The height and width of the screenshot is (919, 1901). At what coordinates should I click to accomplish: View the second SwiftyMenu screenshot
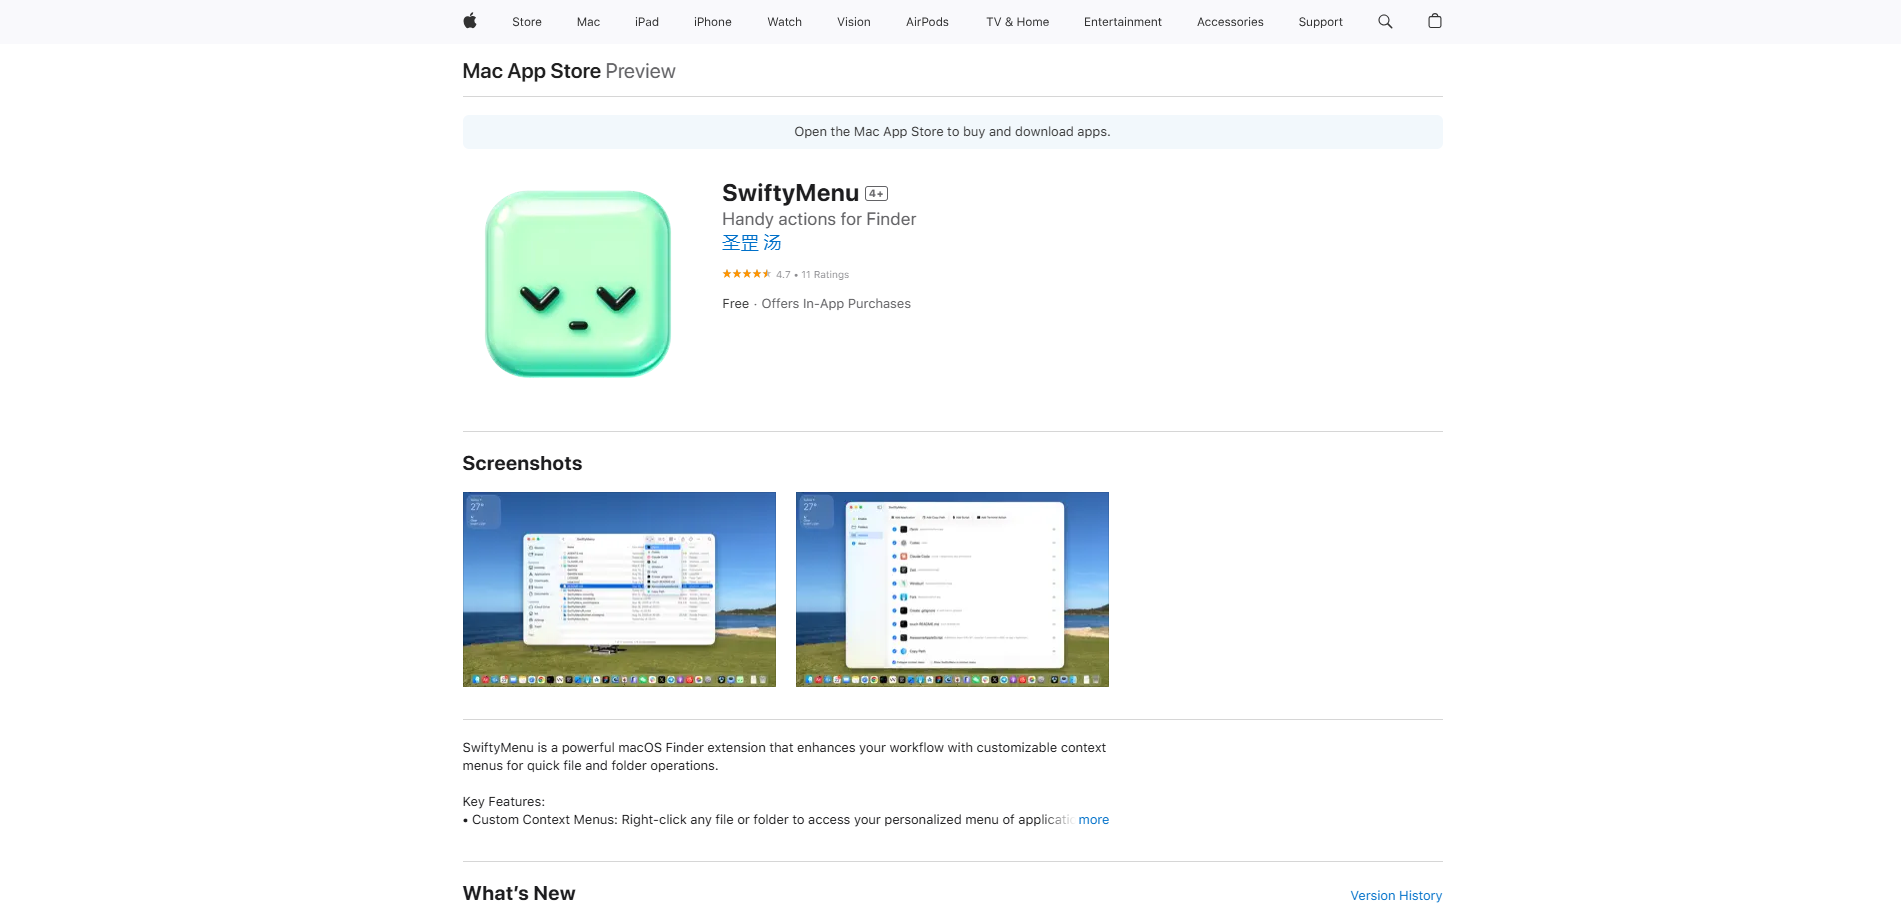click(x=951, y=589)
